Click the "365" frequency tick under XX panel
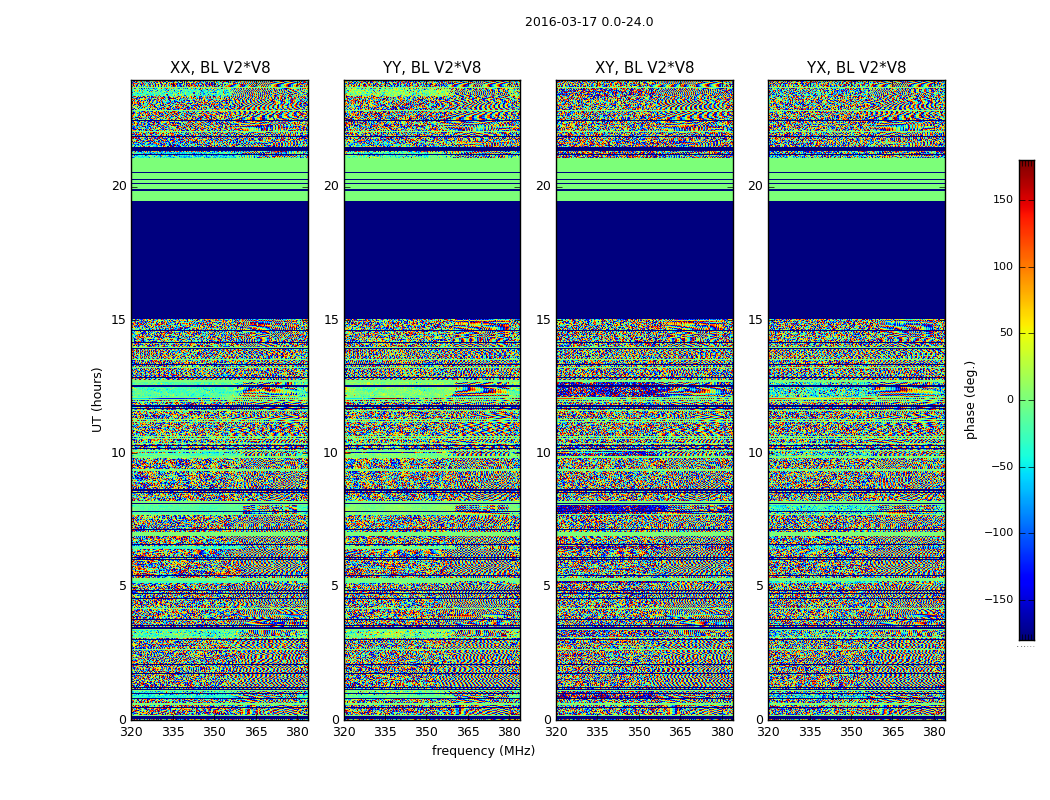 tap(256, 732)
